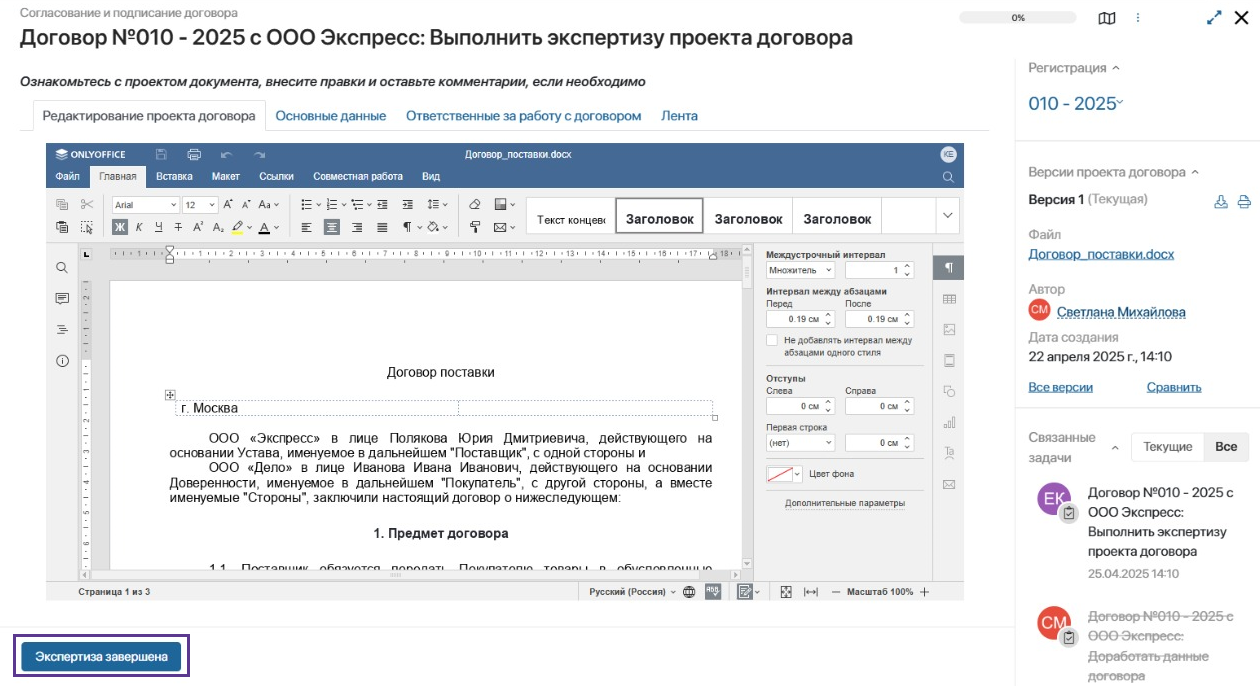Image resolution: width=1260 pixels, height=686 pixels.
Task: Open the 'Вставка' ribbon tab
Action: tap(174, 177)
